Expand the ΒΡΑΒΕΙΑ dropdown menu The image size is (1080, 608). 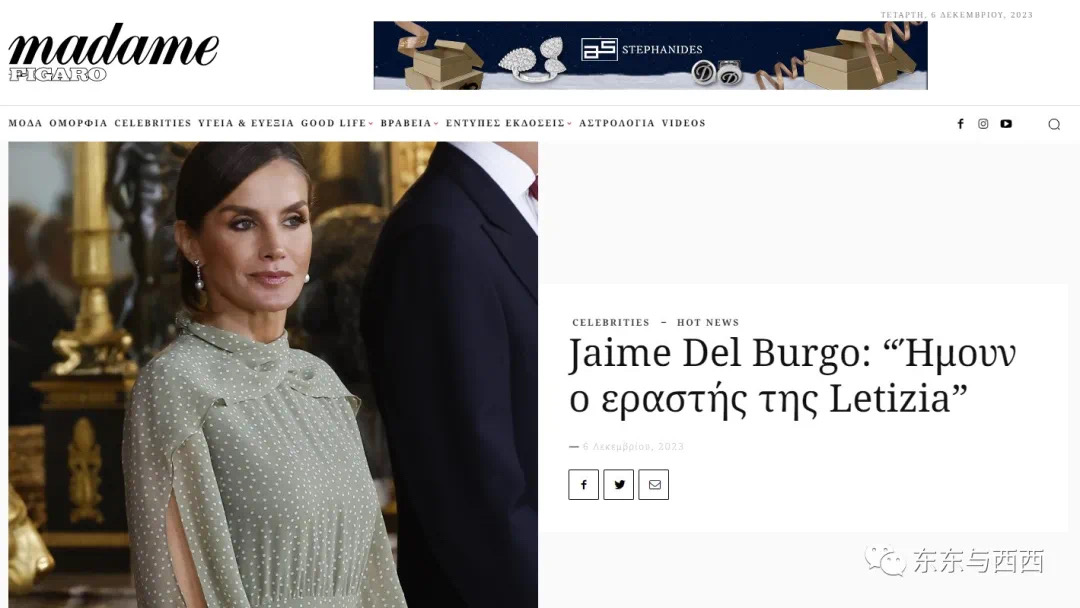(409, 123)
